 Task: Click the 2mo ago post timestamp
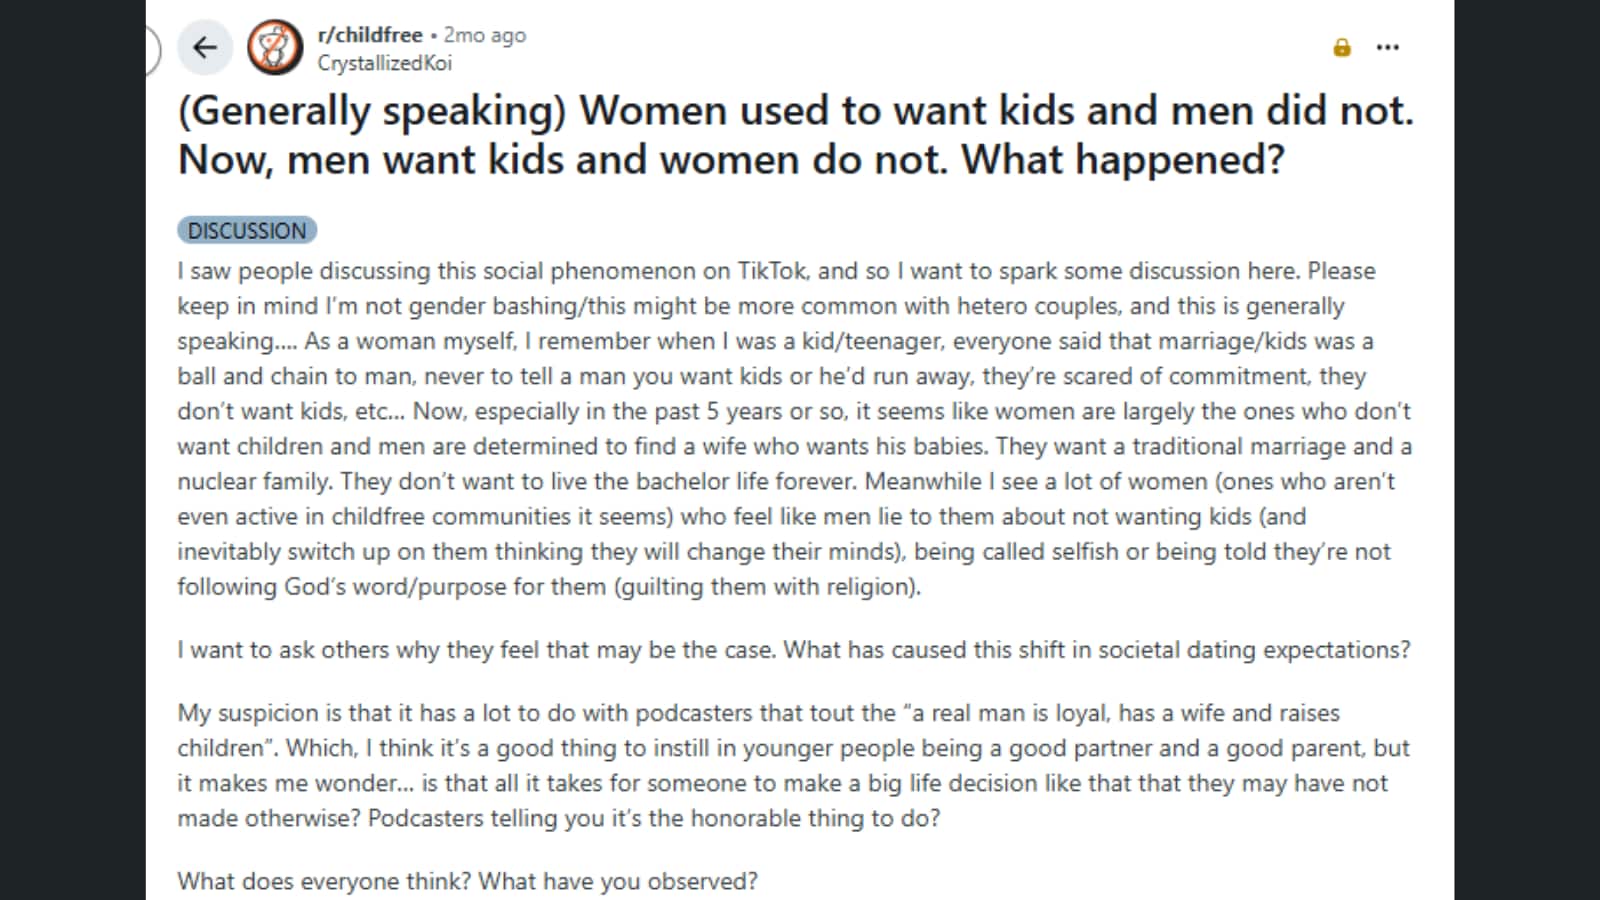(484, 35)
